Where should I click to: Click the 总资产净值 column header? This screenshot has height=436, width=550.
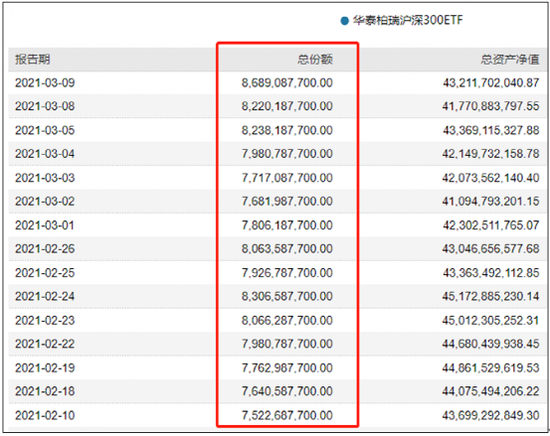point(510,59)
